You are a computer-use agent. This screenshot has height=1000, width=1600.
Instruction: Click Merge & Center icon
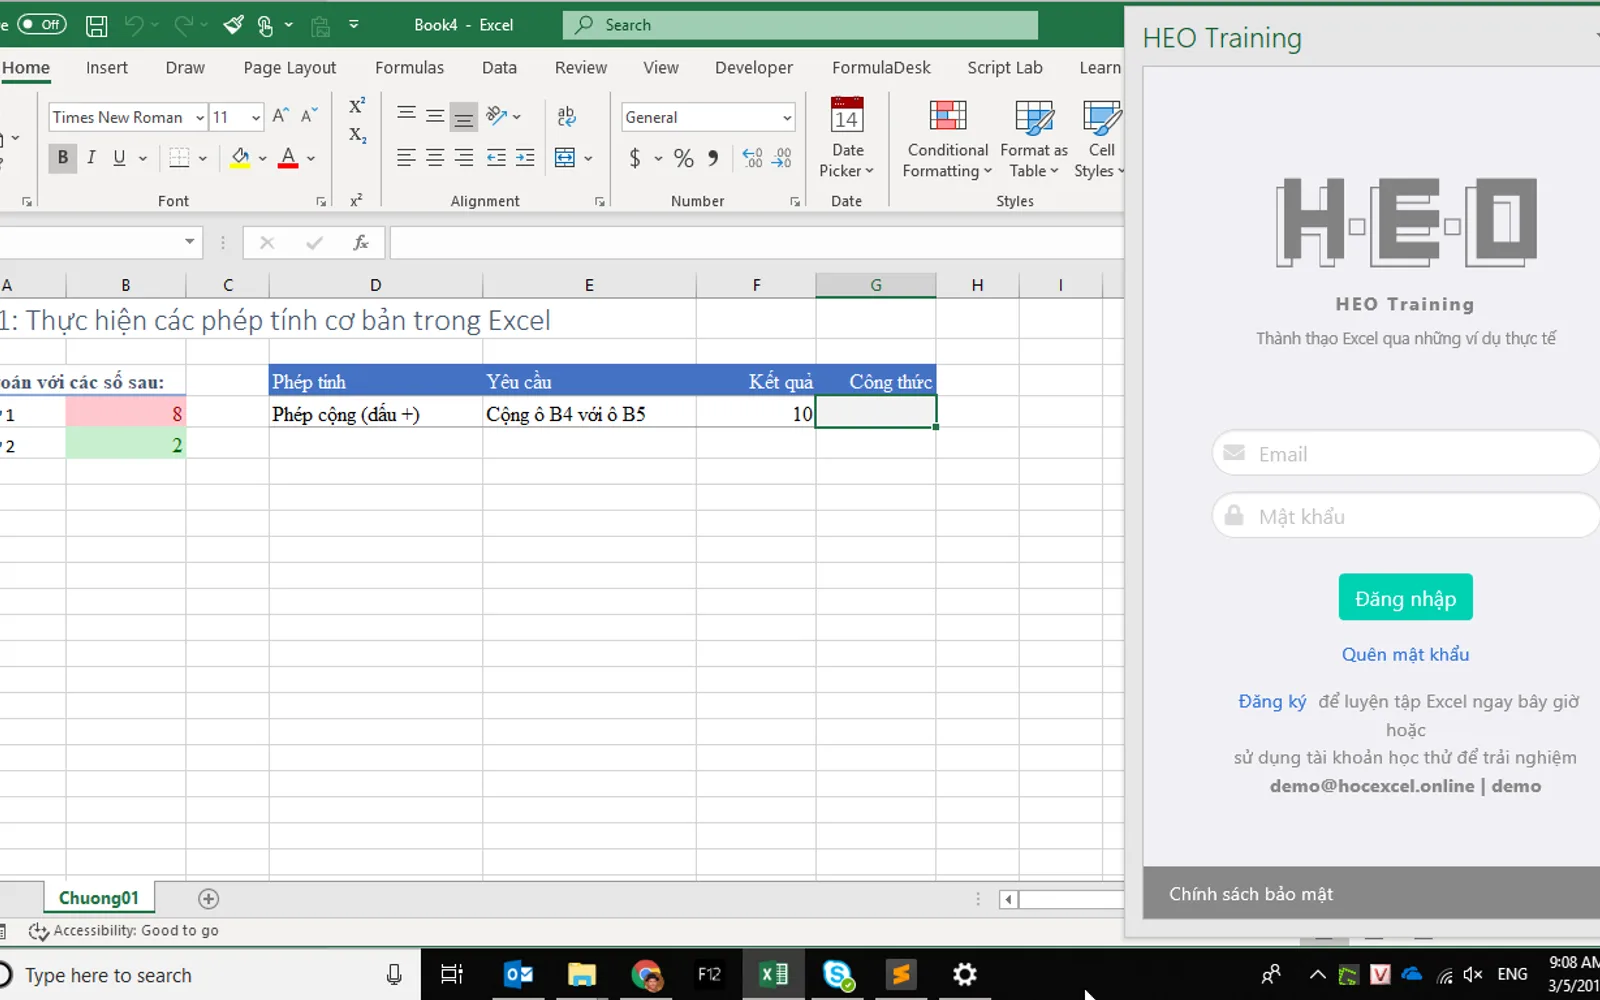pyautogui.click(x=565, y=157)
